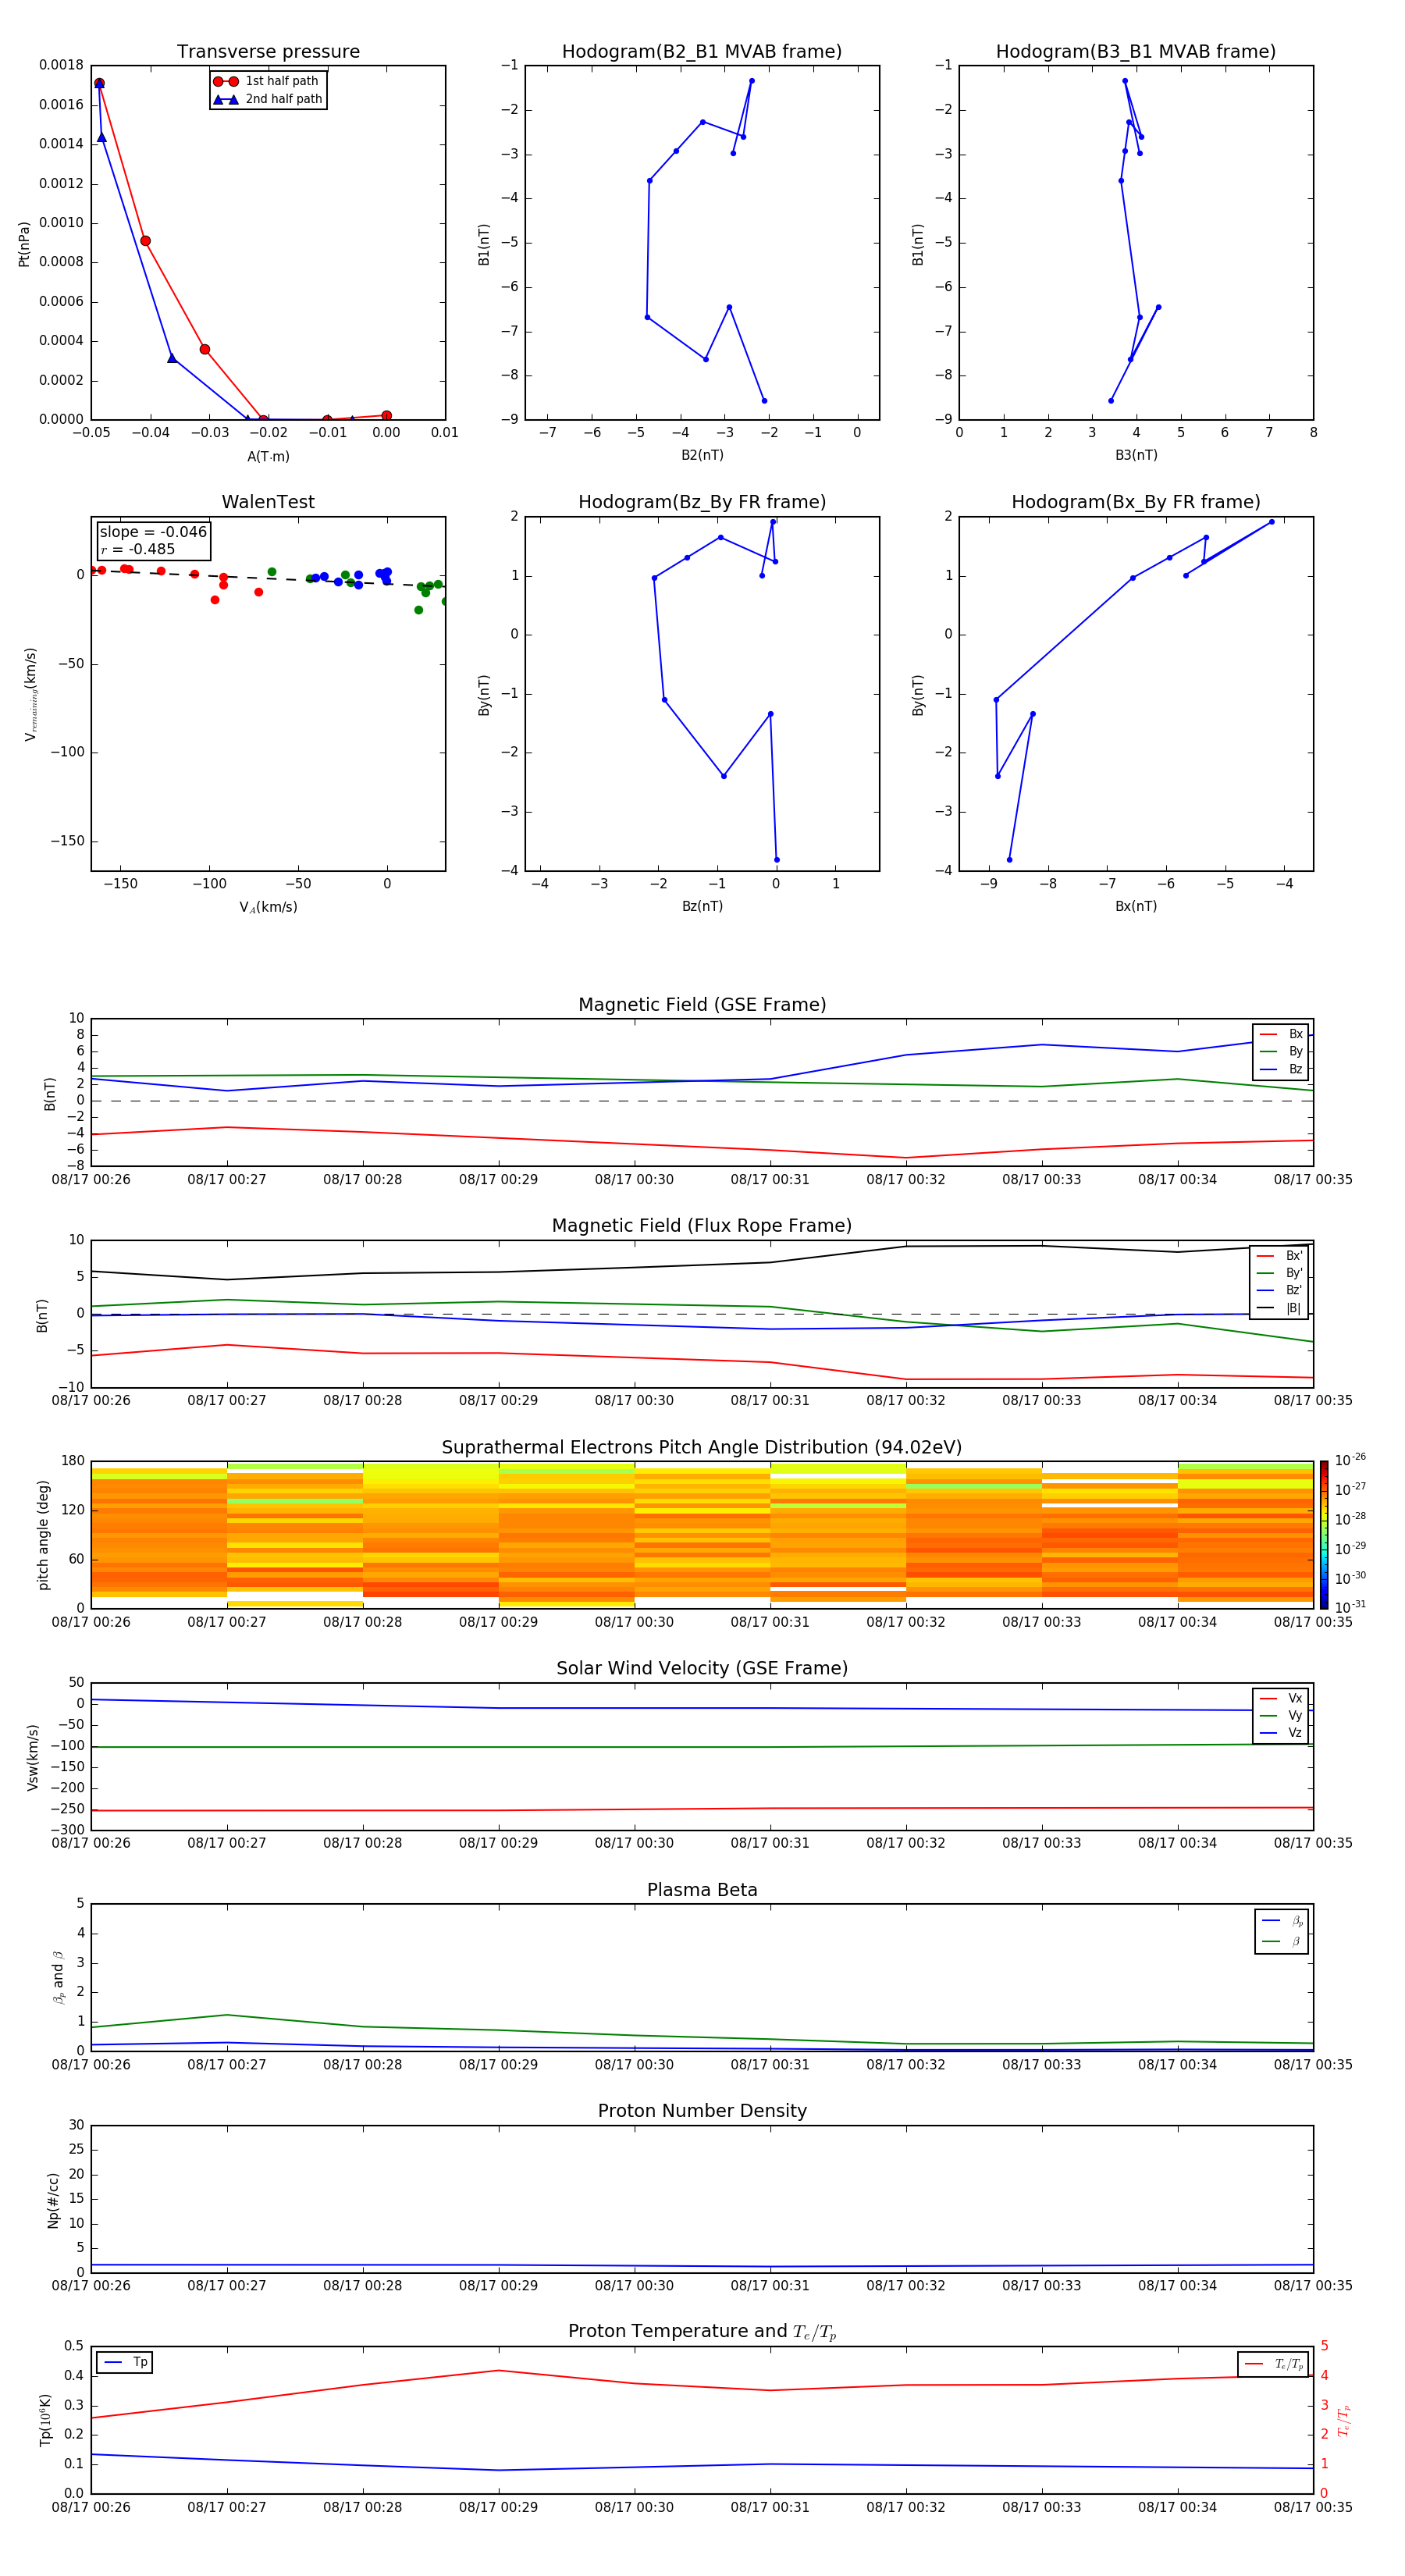Click the "Np(#/cc)" y-axis label

click(53, 2200)
